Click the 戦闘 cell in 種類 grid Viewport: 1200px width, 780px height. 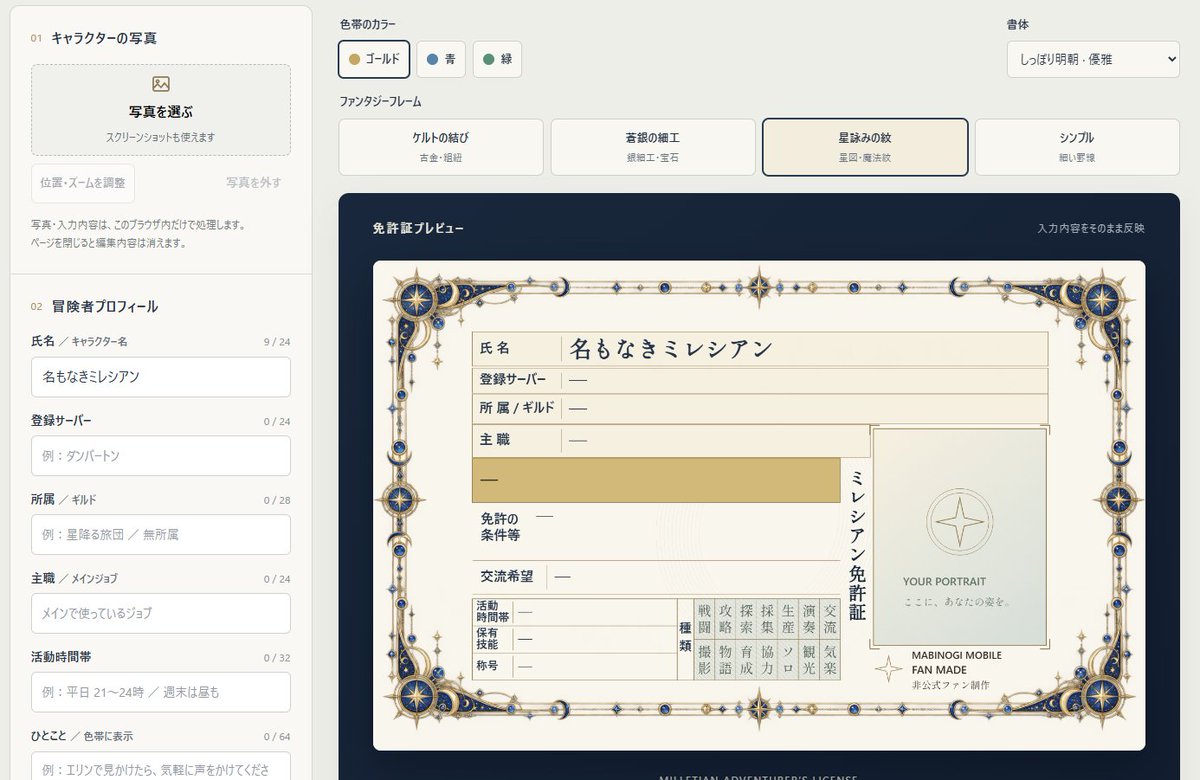point(705,619)
